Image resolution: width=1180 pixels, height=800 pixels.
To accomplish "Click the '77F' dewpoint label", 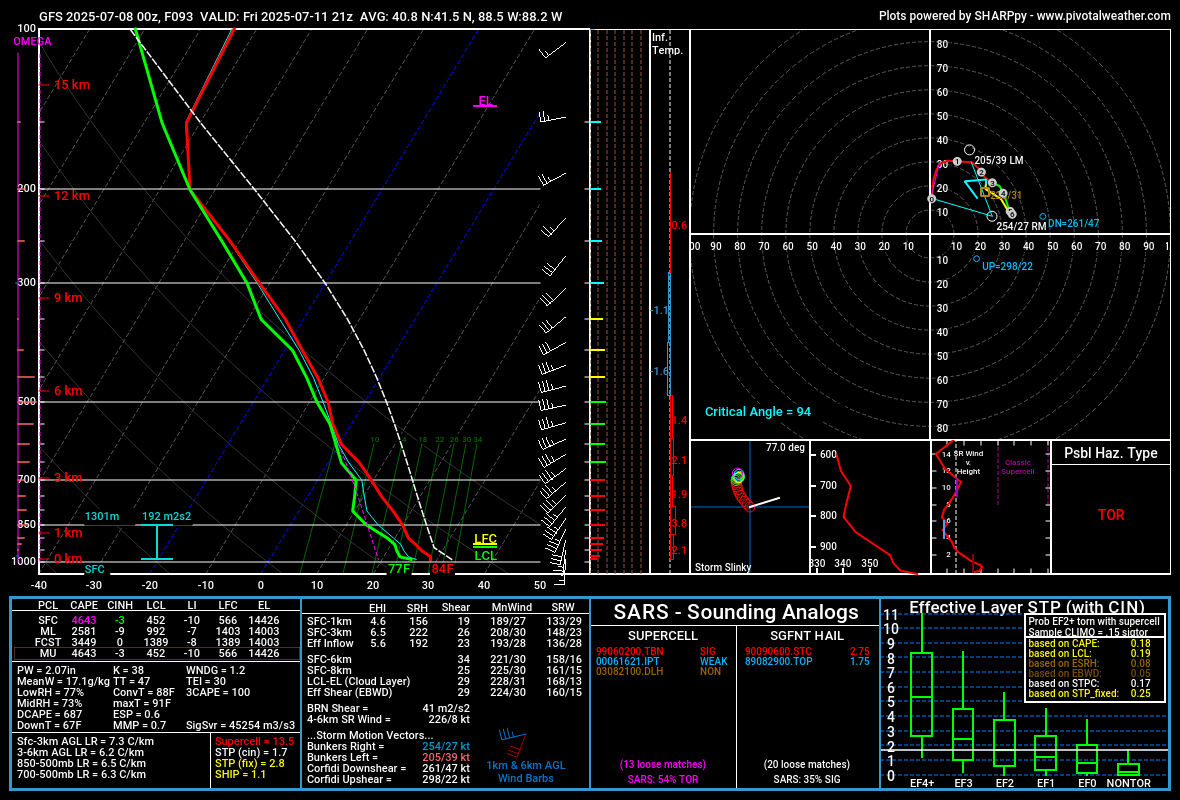I will (x=399, y=568).
